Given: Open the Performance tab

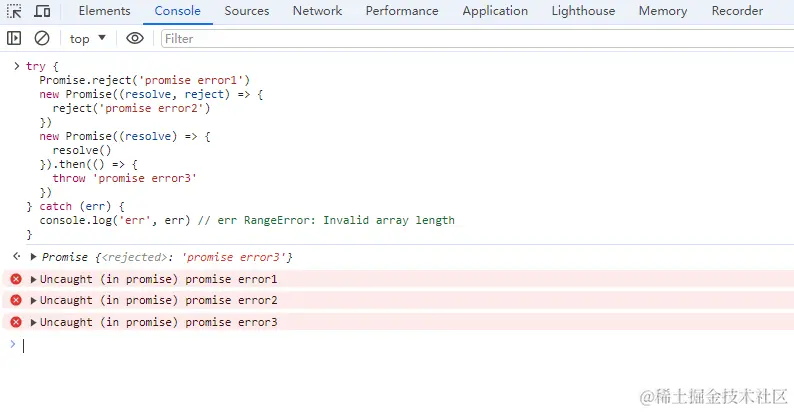Looking at the screenshot, I should (402, 11).
